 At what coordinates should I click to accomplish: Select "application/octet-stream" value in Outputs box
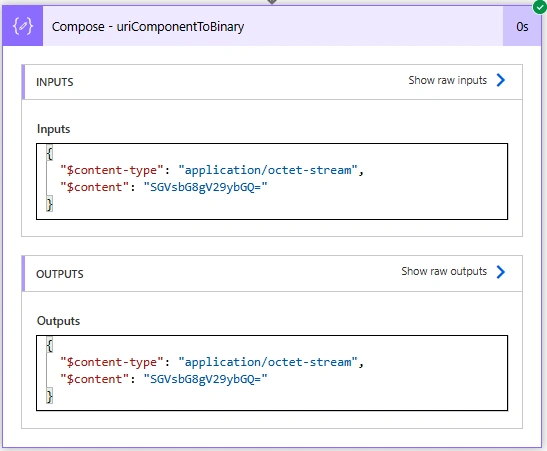point(268,362)
